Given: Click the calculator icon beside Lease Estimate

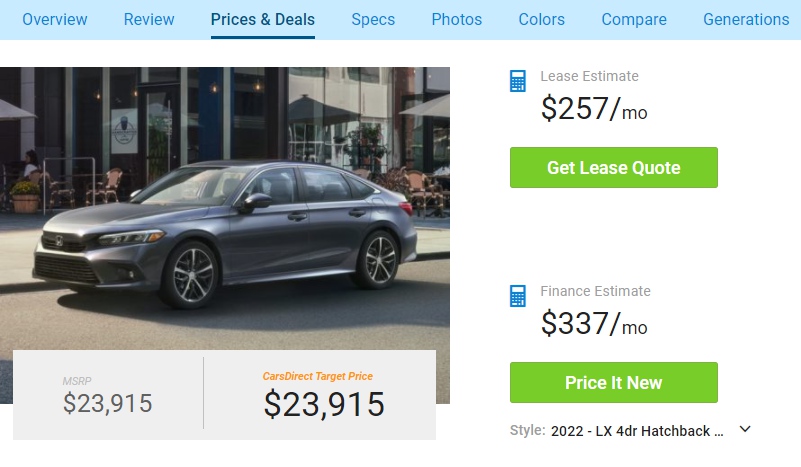Looking at the screenshot, I should (x=518, y=81).
